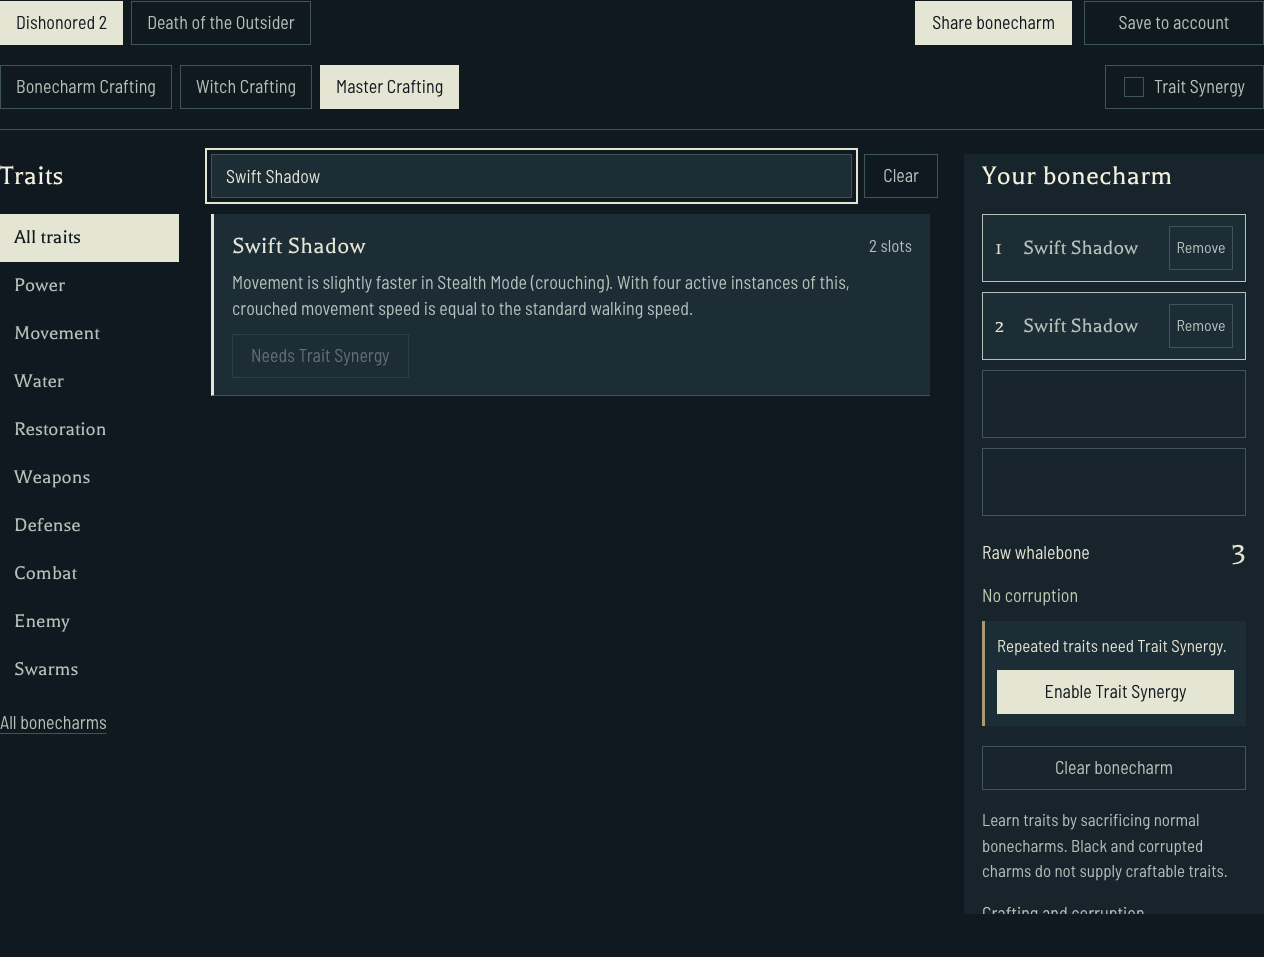The image size is (1264, 957).
Task: Click Save to account button
Action: tap(1174, 23)
